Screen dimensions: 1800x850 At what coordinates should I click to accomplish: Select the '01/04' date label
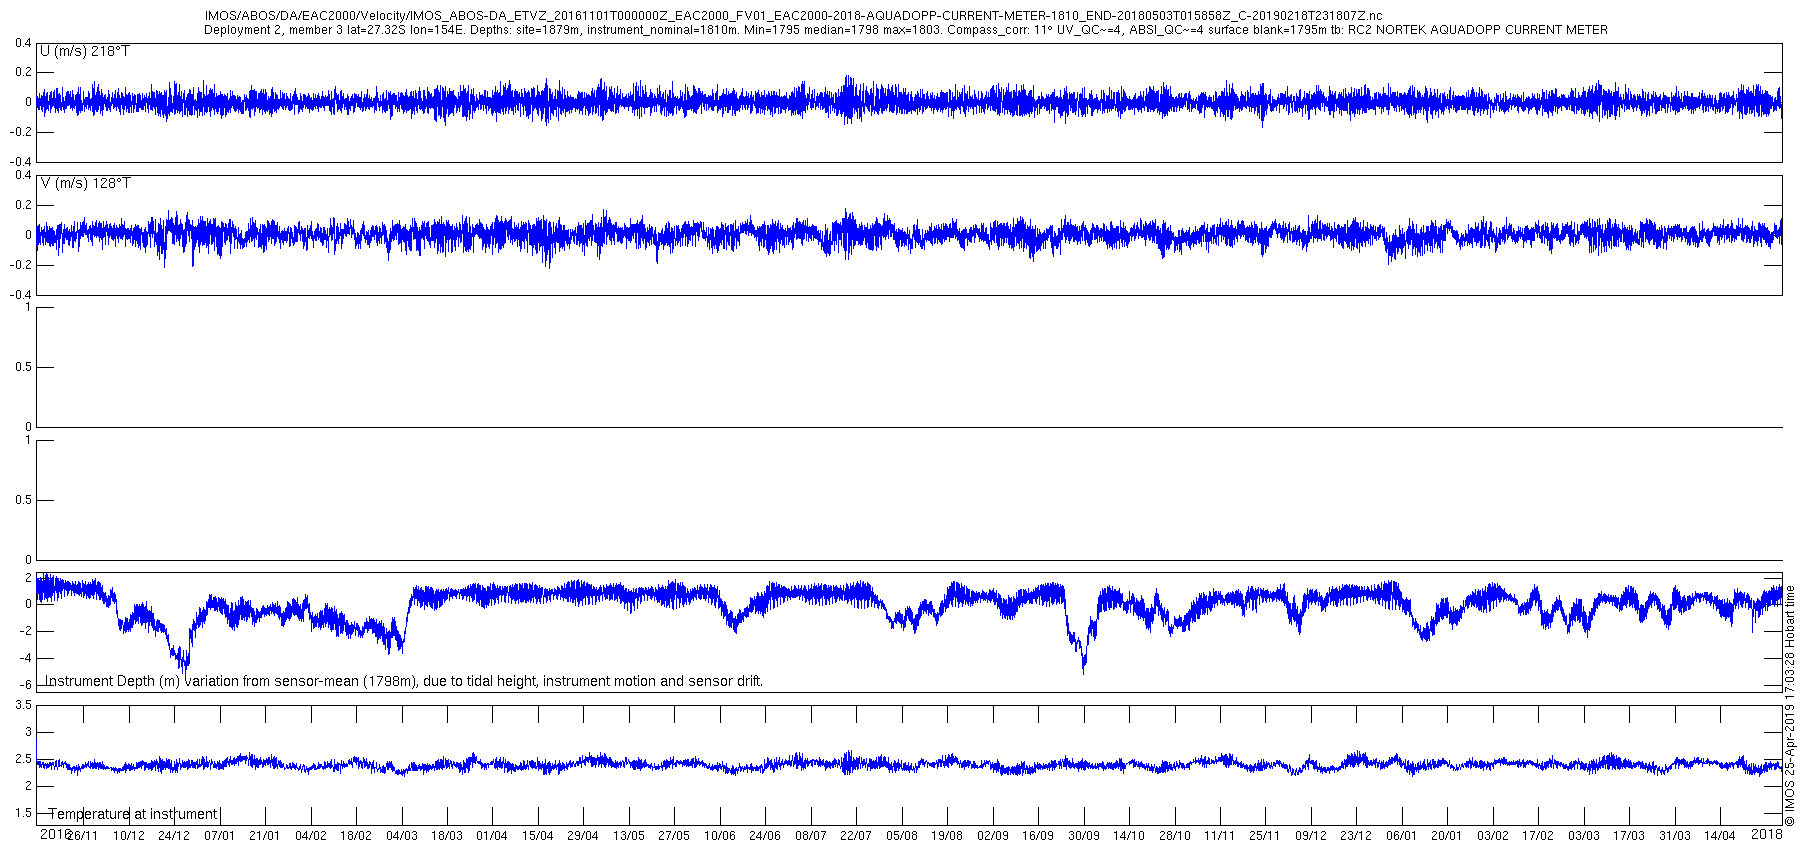click(x=492, y=836)
